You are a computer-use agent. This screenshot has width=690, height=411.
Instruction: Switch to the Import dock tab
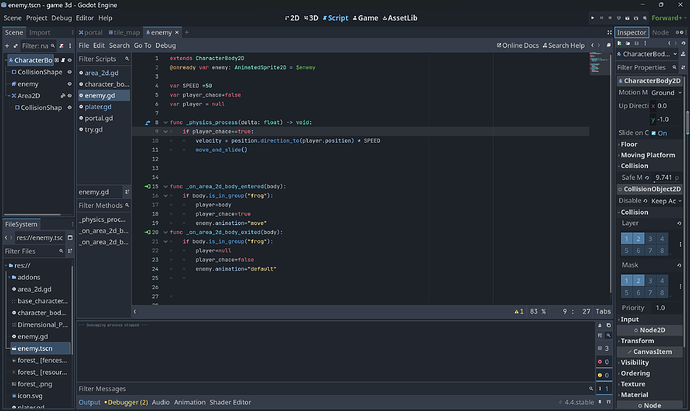tap(40, 33)
